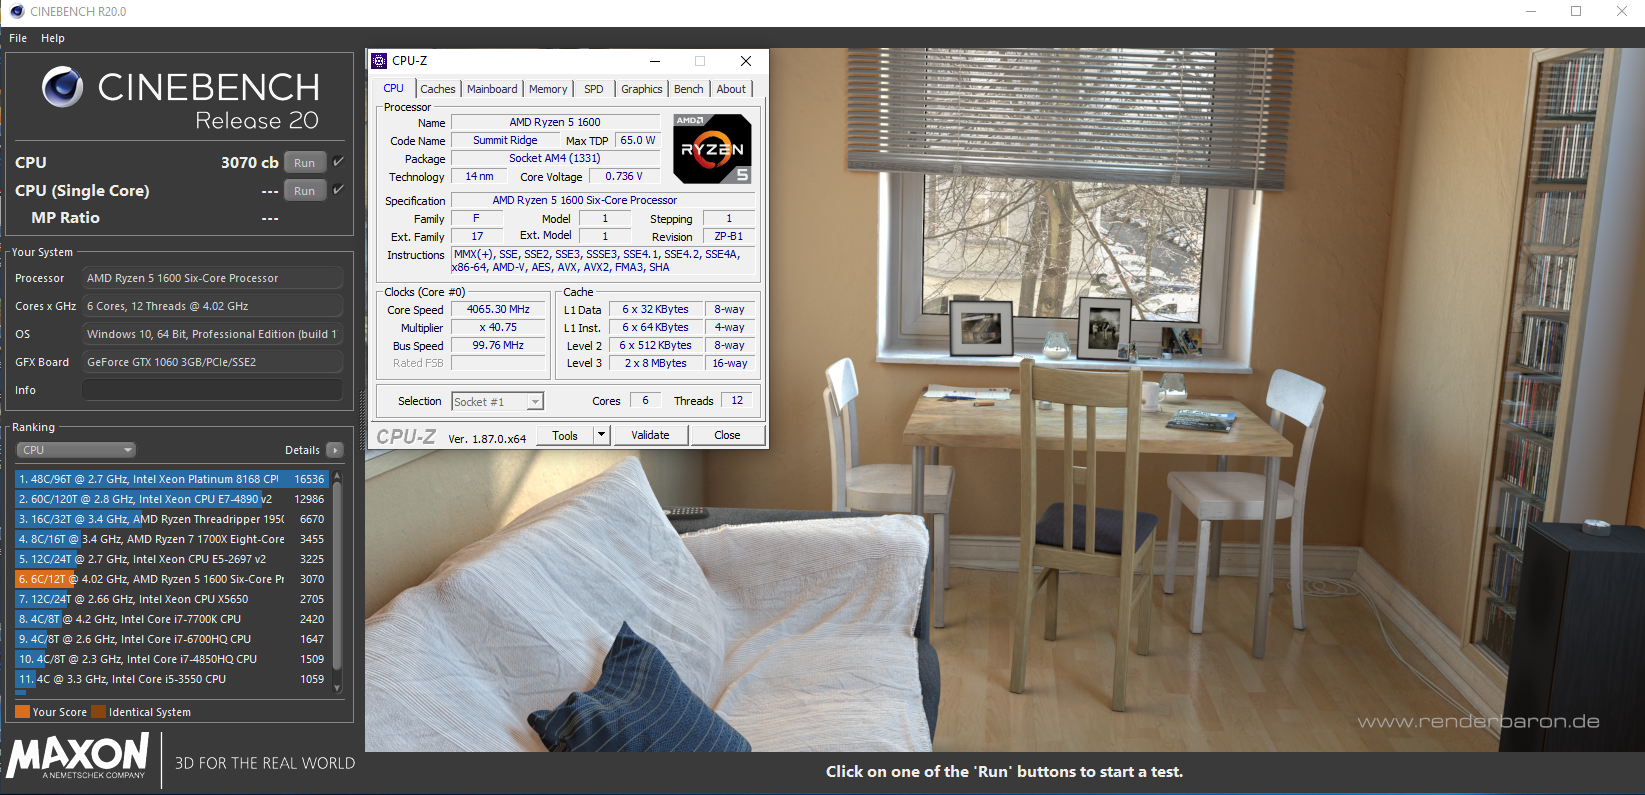Click the Cinebench app icon in title bar
1645x795 pixels.
[16, 11]
